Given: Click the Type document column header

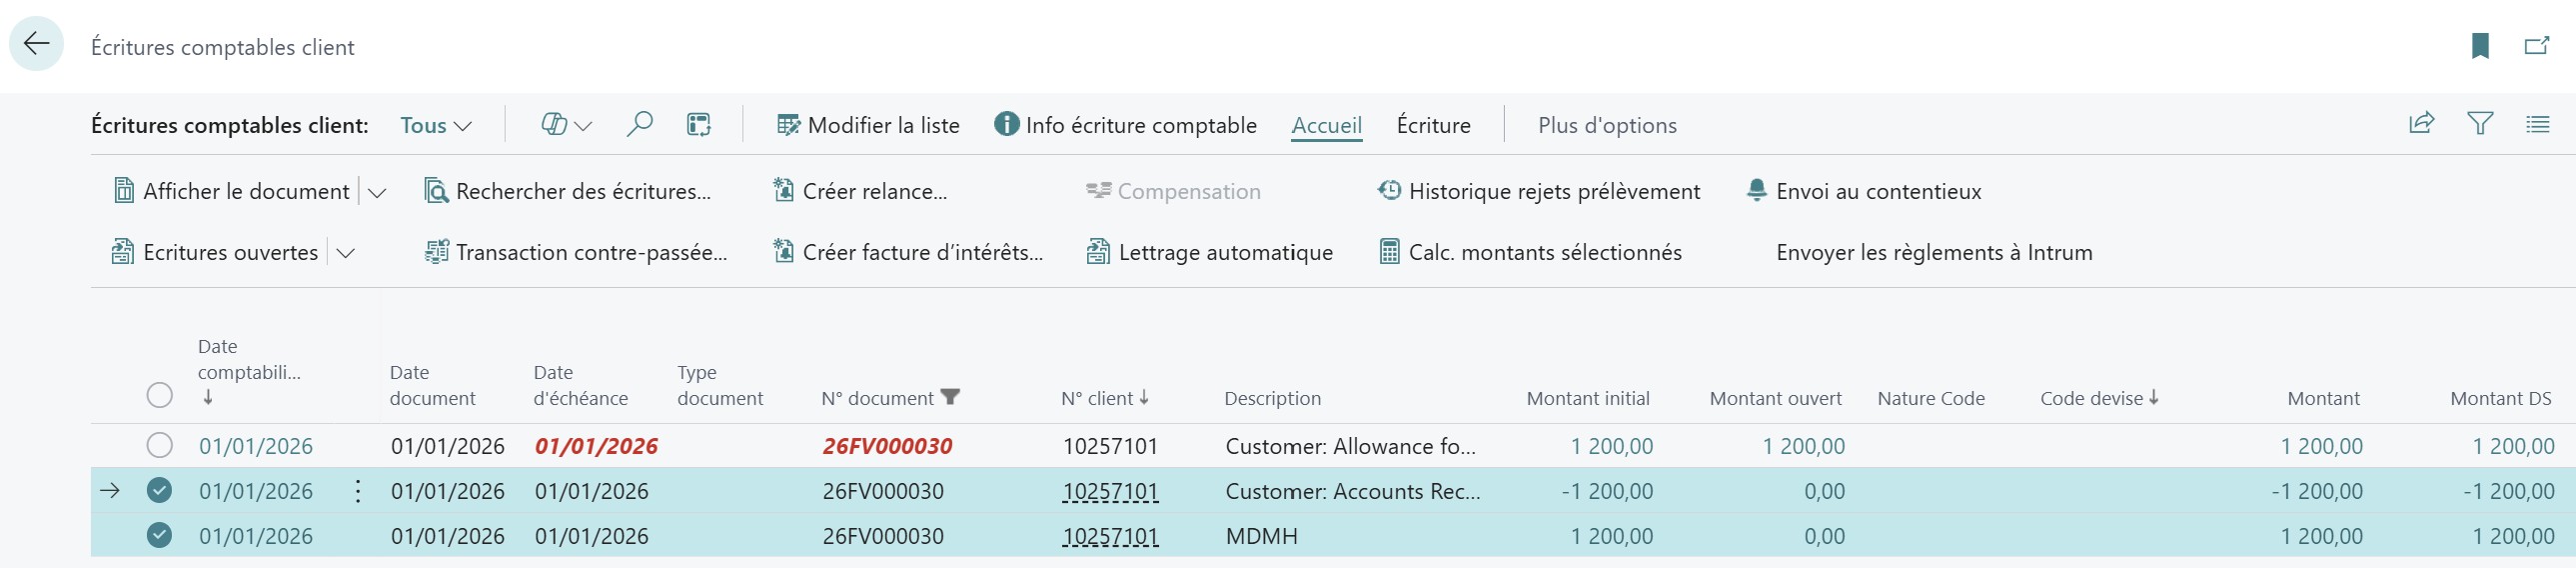Looking at the screenshot, I should pyautogui.click(x=720, y=385).
